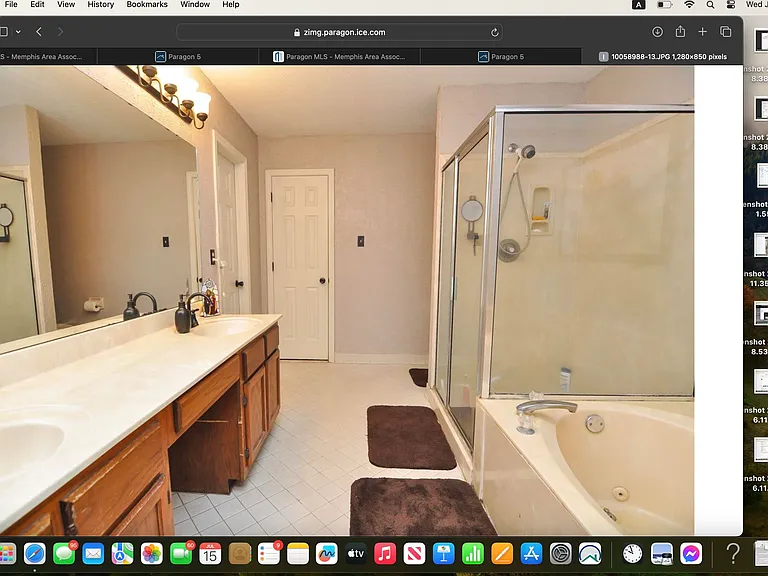Open Keynote from the dock

[444, 554]
